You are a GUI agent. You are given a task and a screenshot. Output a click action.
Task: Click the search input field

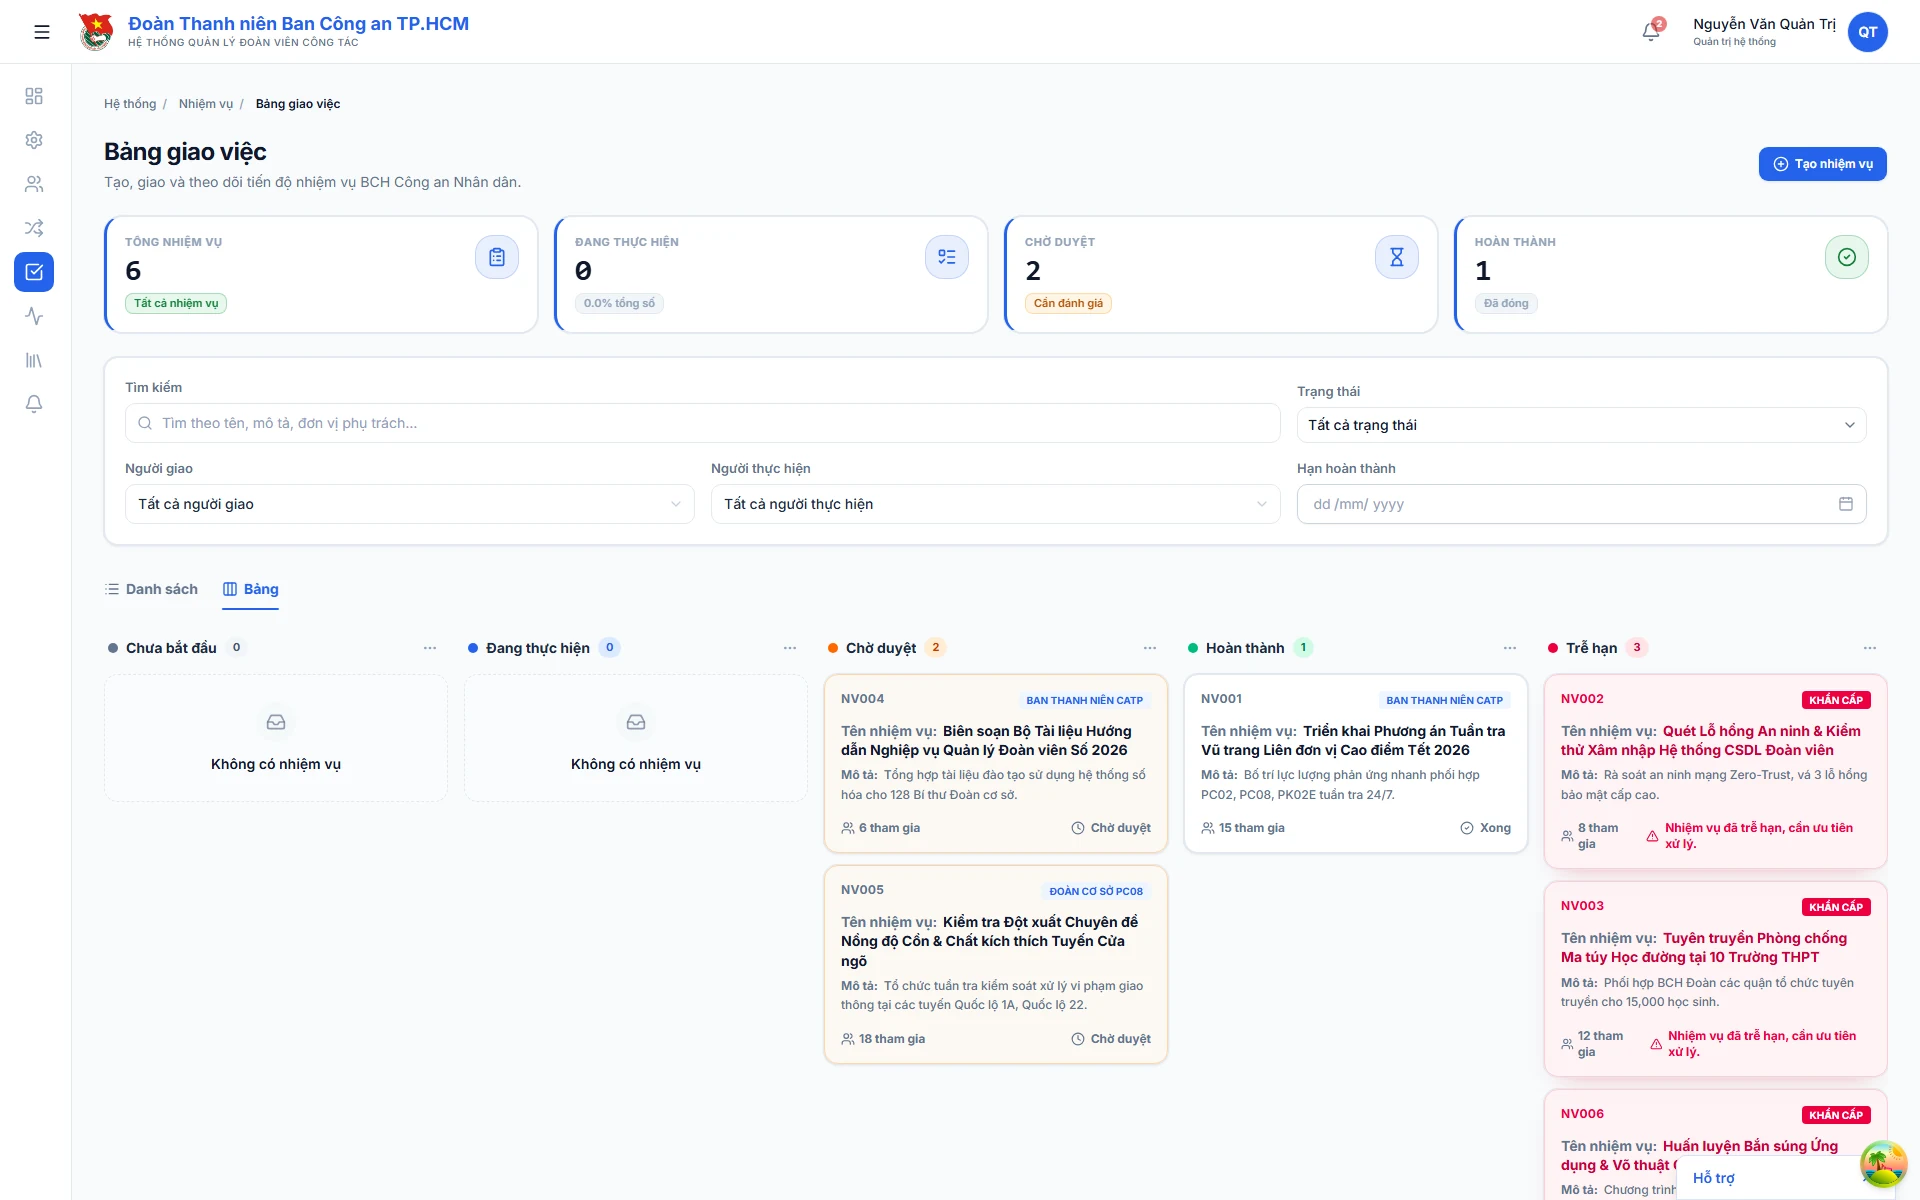pos(702,423)
